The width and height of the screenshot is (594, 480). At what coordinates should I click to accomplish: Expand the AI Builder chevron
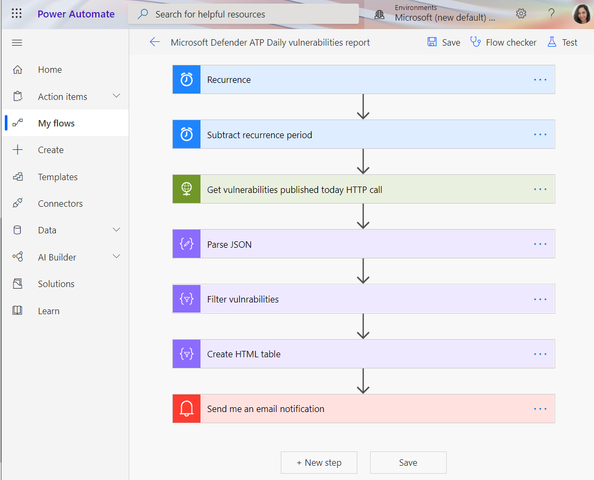[116, 256]
